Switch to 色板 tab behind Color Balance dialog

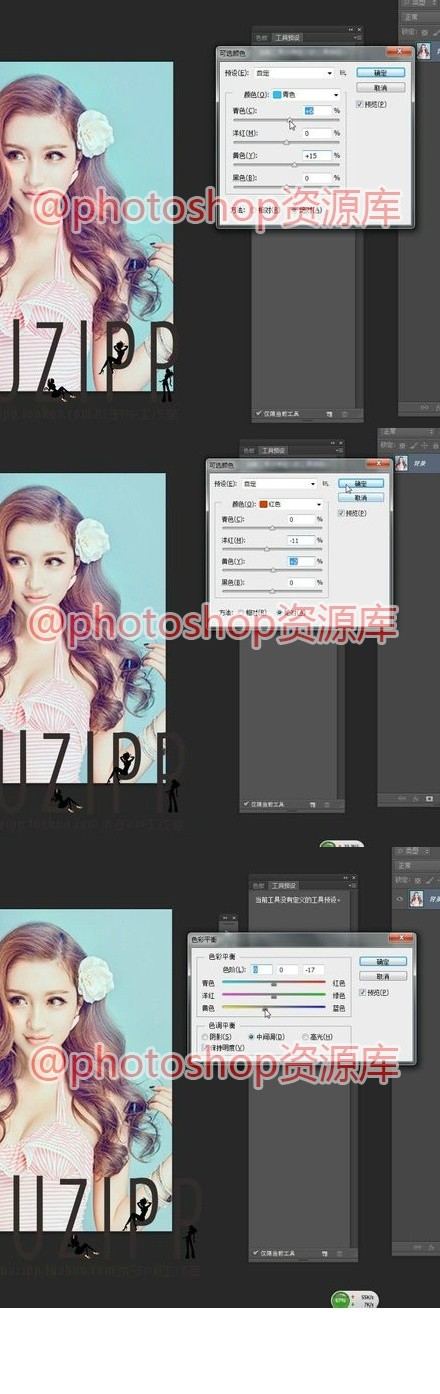tap(258, 885)
